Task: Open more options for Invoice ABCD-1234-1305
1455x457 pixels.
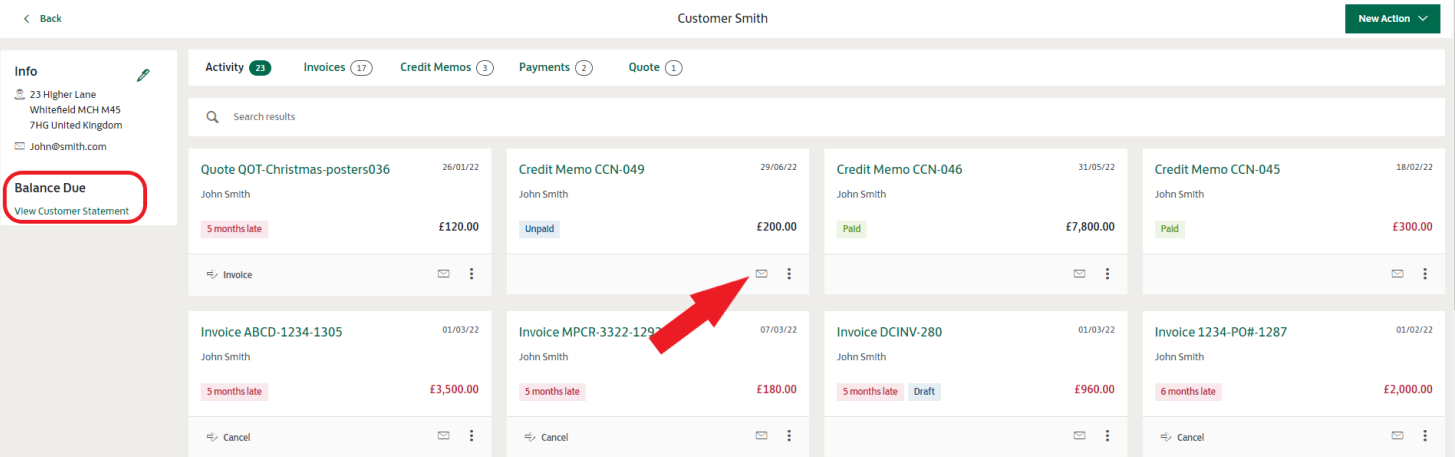Action: point(471,435)
